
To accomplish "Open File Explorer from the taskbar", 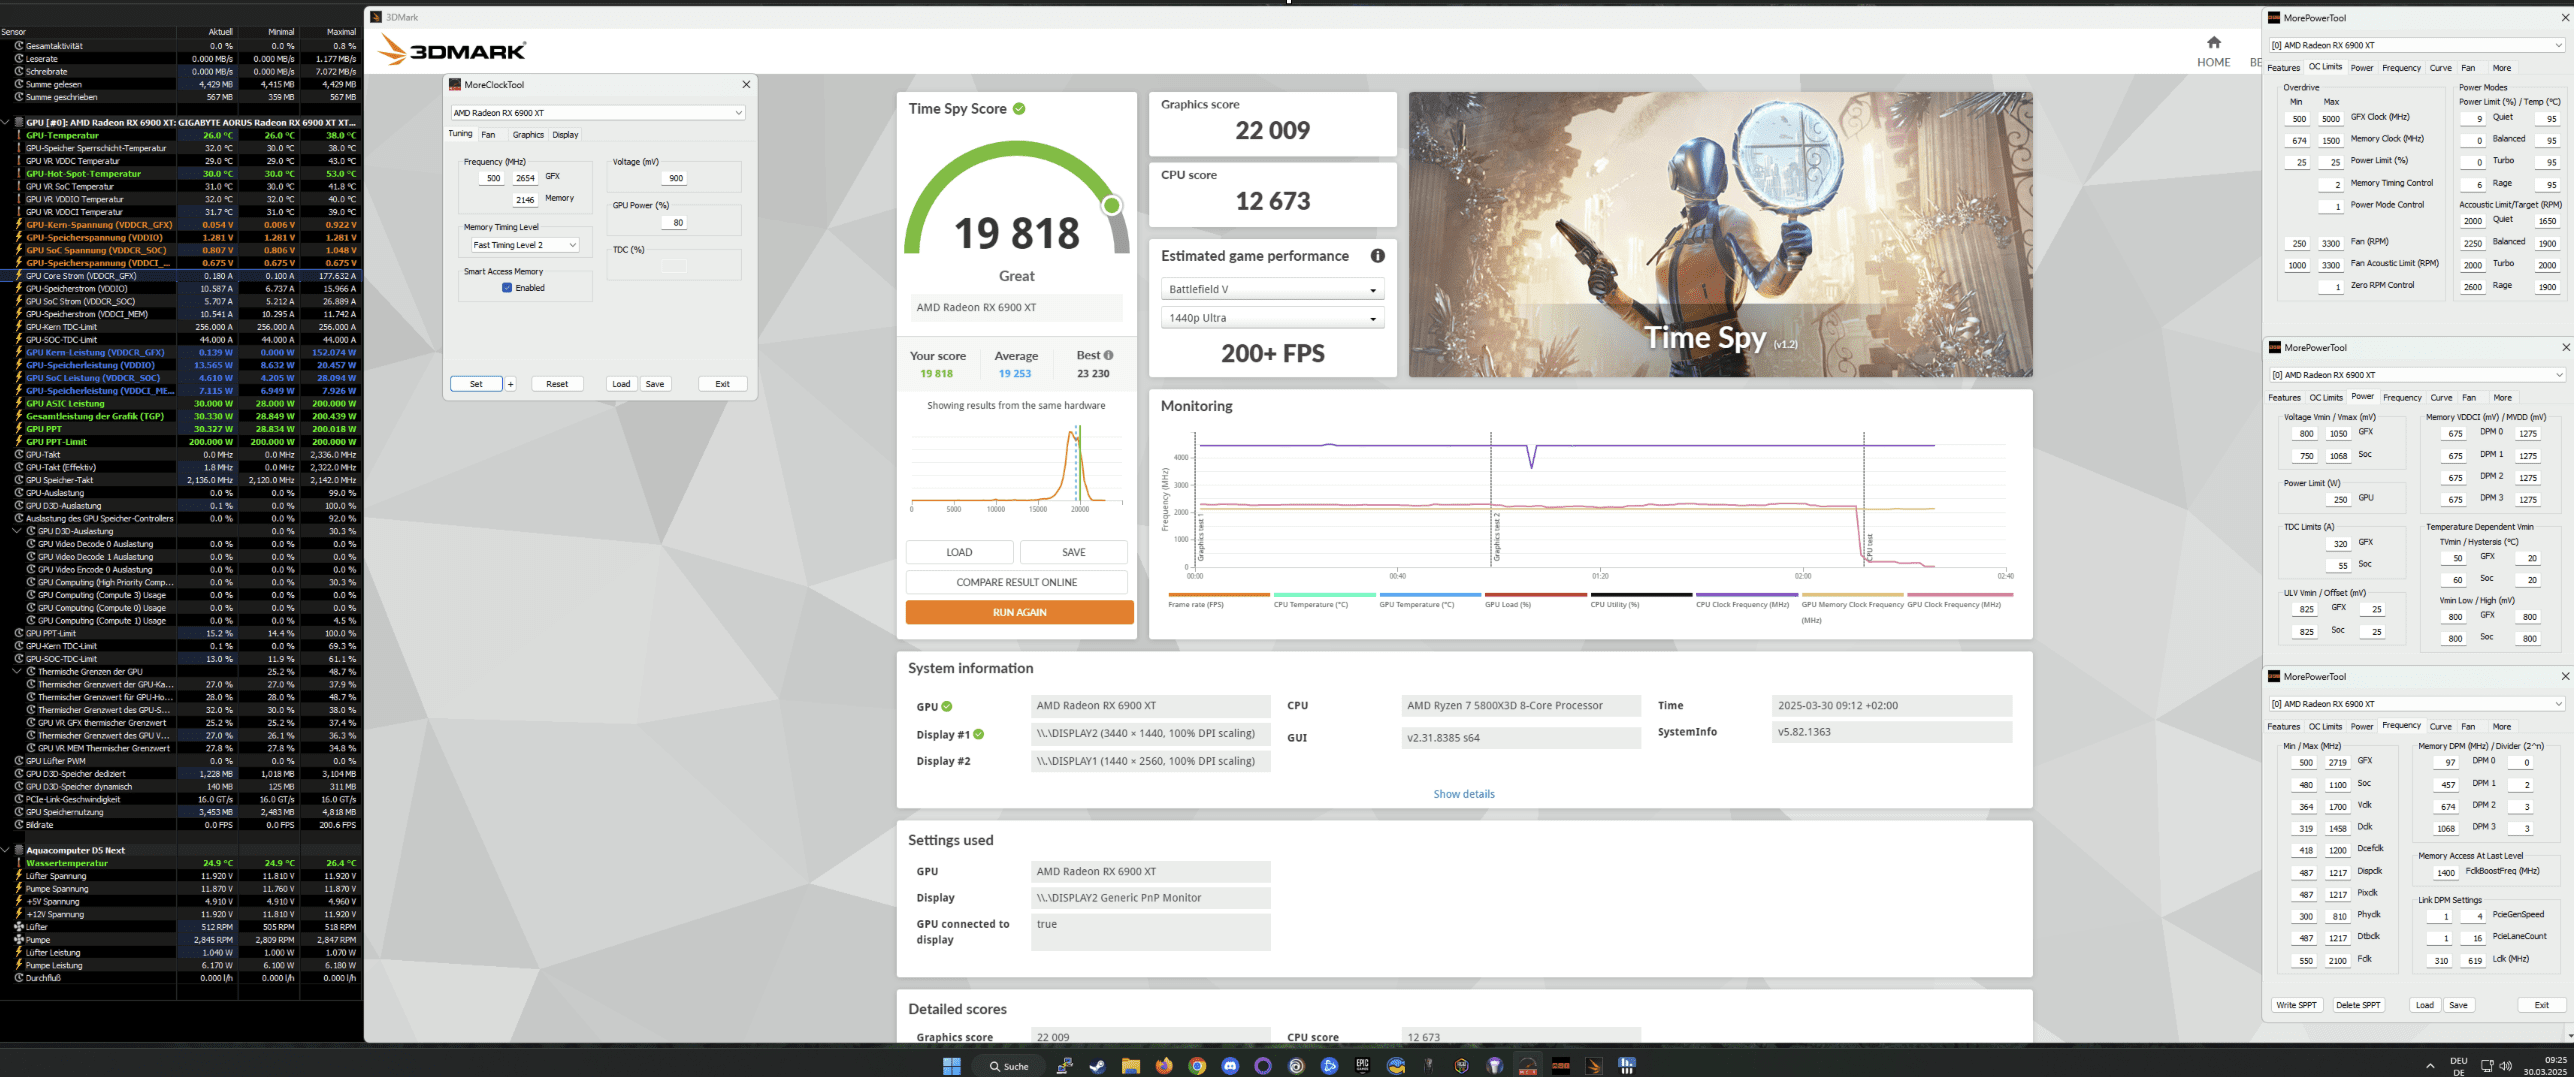I will pyautogui.click(x=1130, y=1066).
